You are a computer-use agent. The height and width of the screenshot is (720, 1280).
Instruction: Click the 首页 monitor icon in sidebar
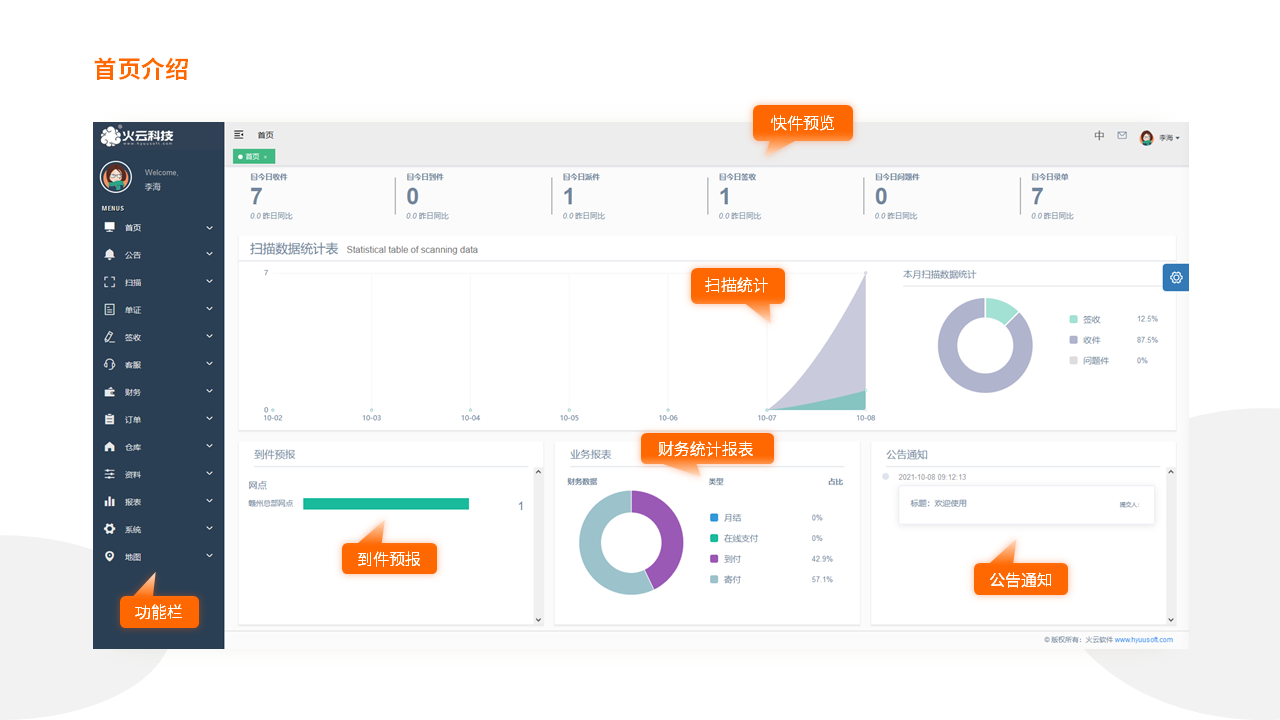pyautogui.click(x=110, y=228)
